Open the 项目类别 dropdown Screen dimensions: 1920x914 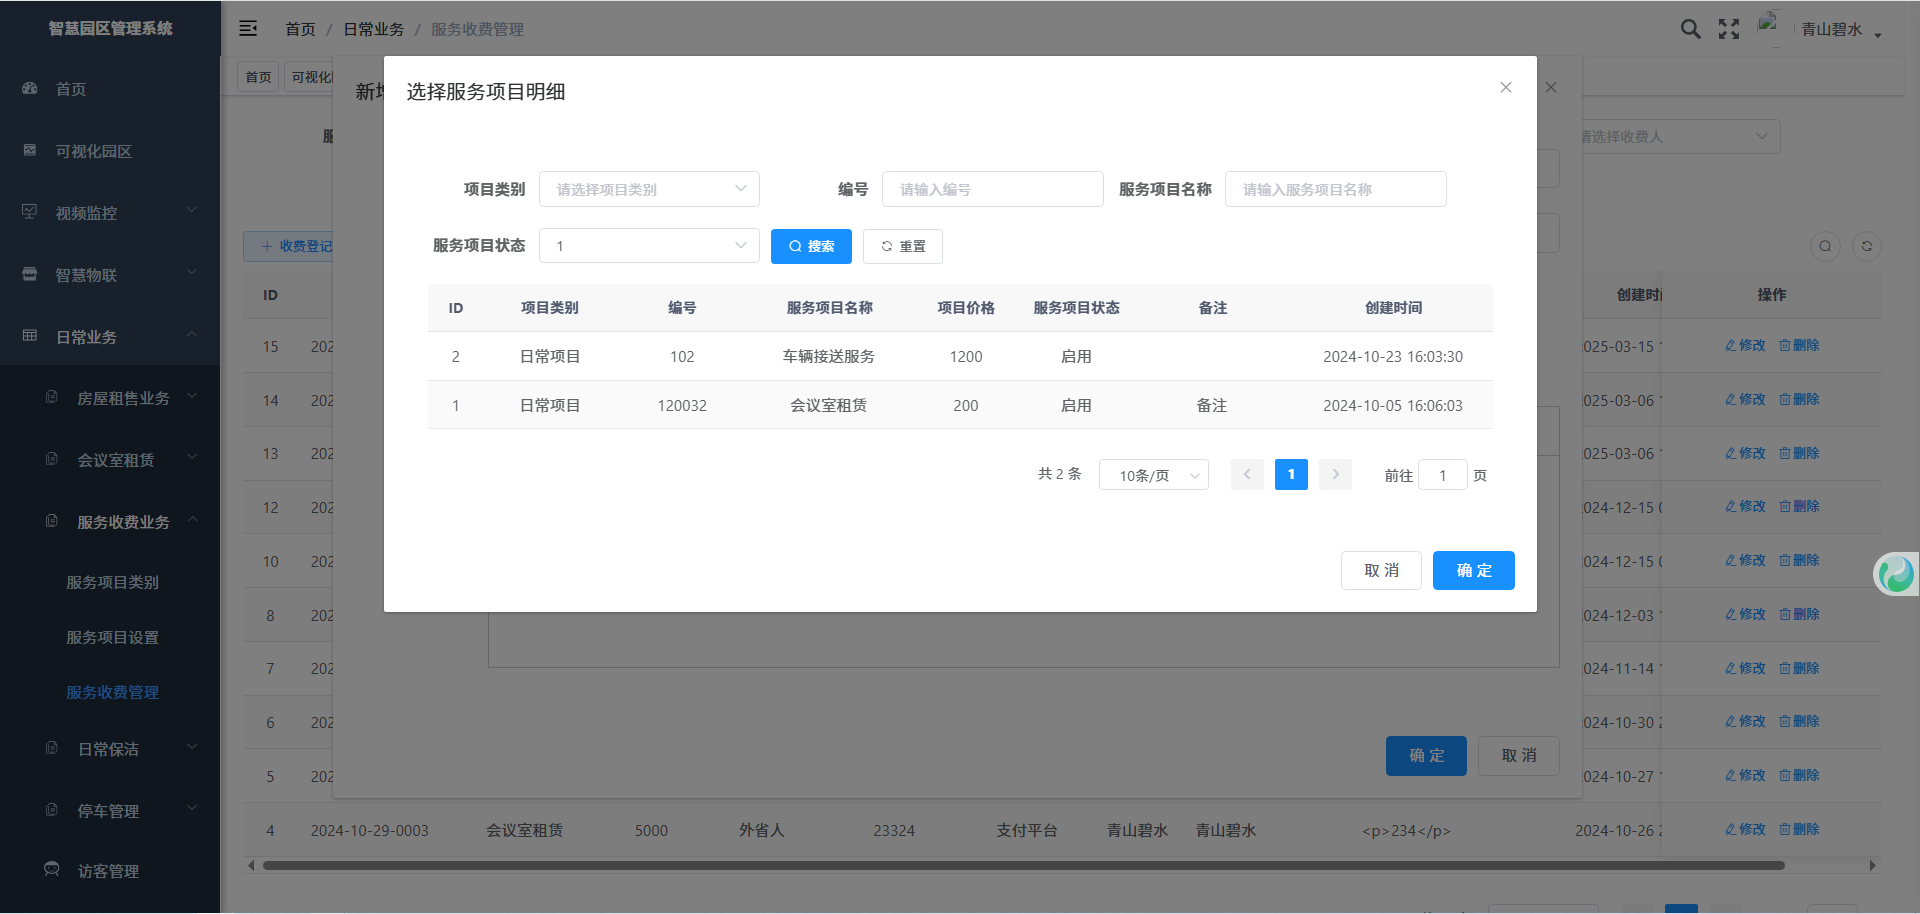649,189
